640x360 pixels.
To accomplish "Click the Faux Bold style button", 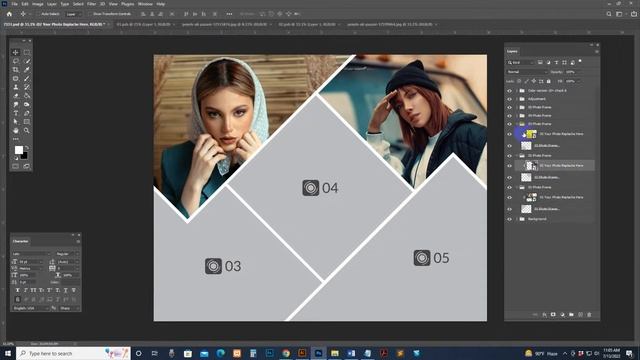I will (17, 290).
